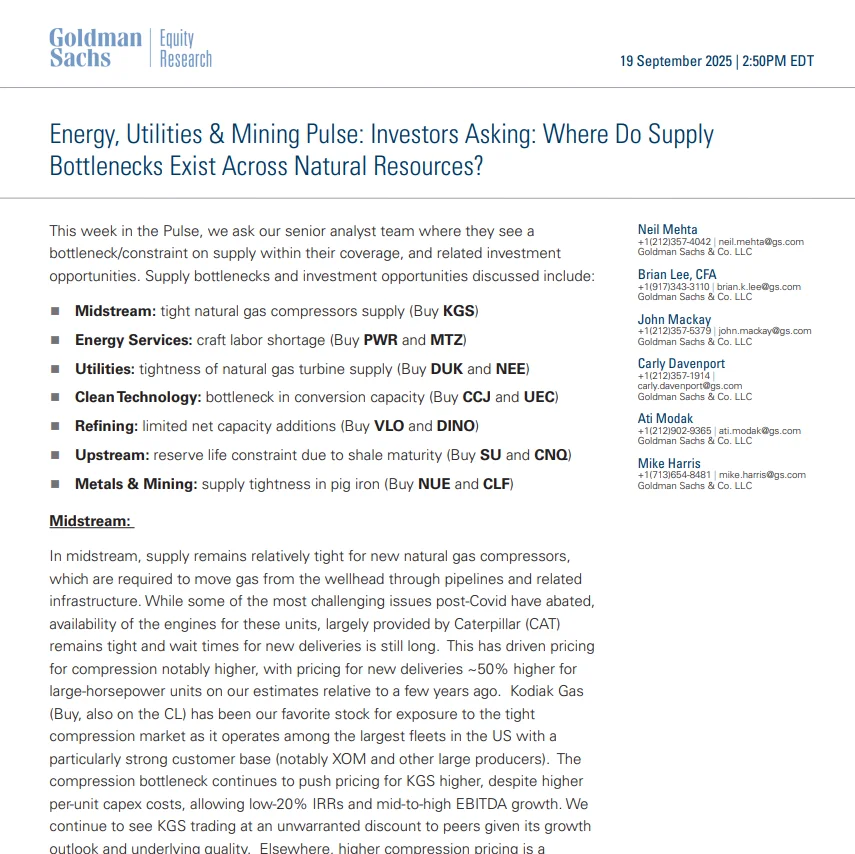Open analyst name Neil Mehta
The width and height of the screenshot is (855, 854).
667,229
